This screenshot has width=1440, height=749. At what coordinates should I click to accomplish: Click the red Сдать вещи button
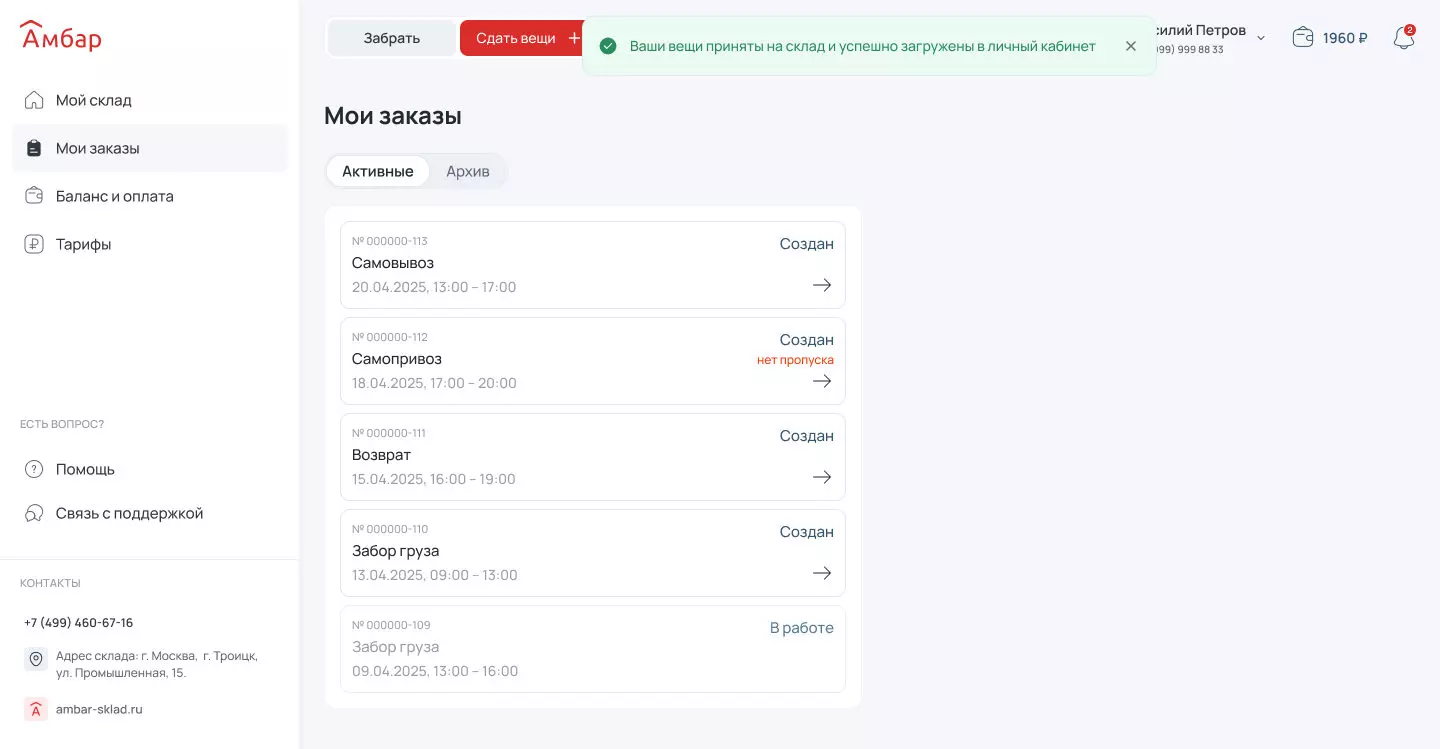tap(522, 38)
